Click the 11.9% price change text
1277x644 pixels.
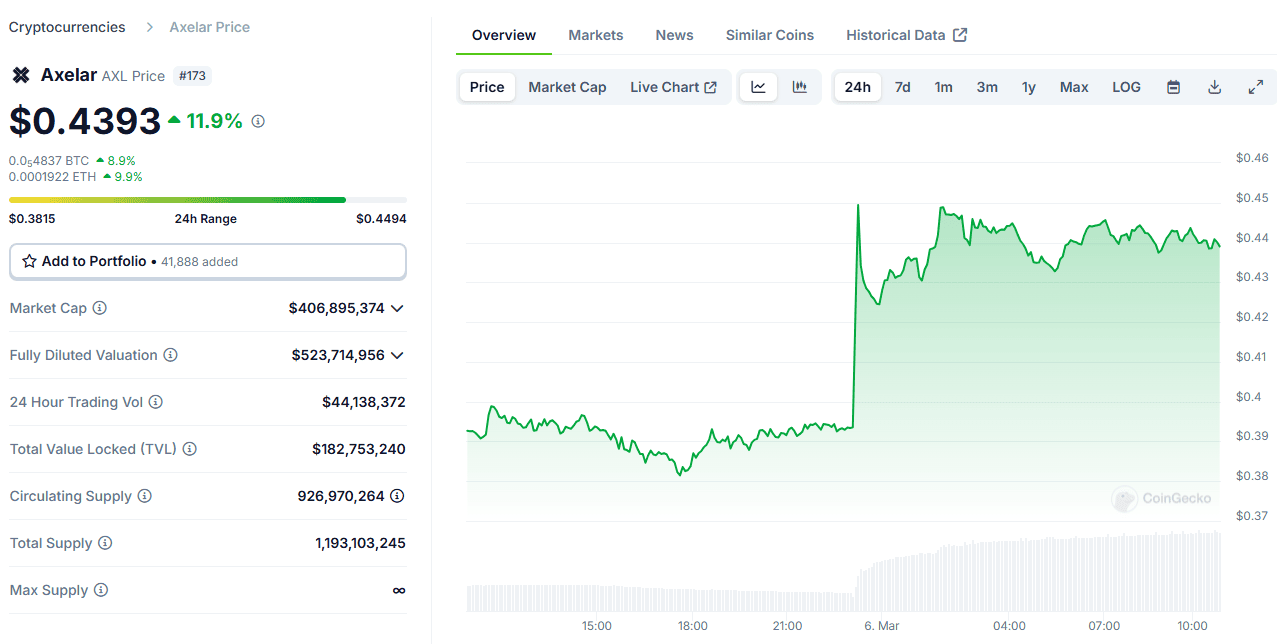tap(214, 121)
